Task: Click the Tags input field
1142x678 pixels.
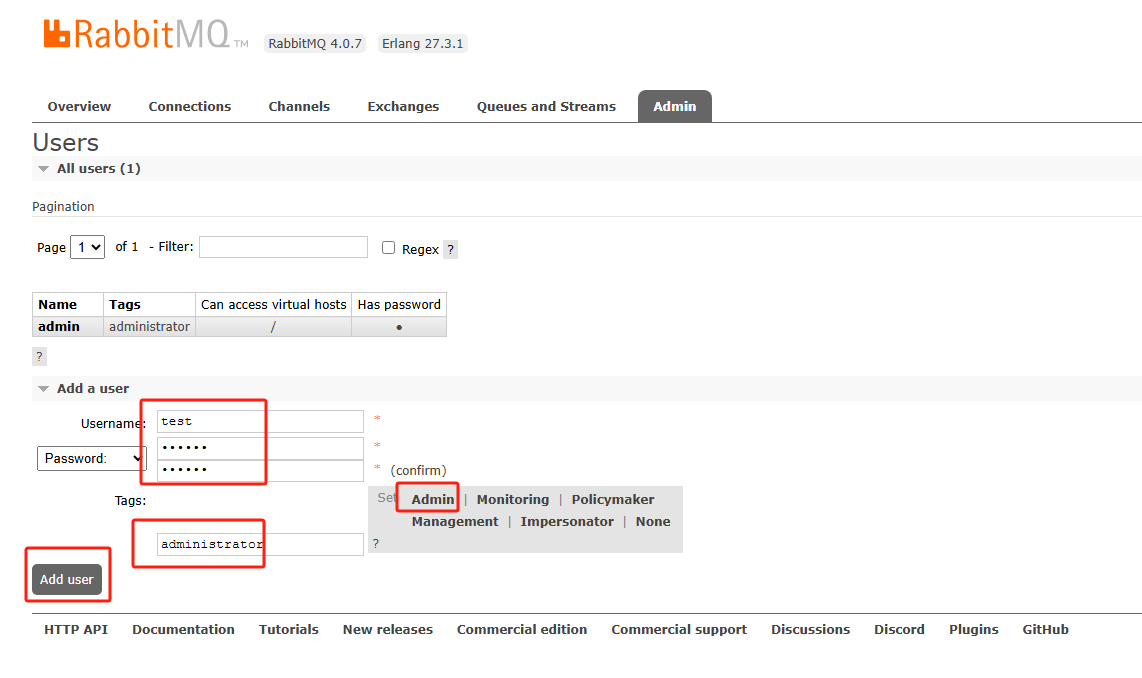Action: [x=260, y=544]
